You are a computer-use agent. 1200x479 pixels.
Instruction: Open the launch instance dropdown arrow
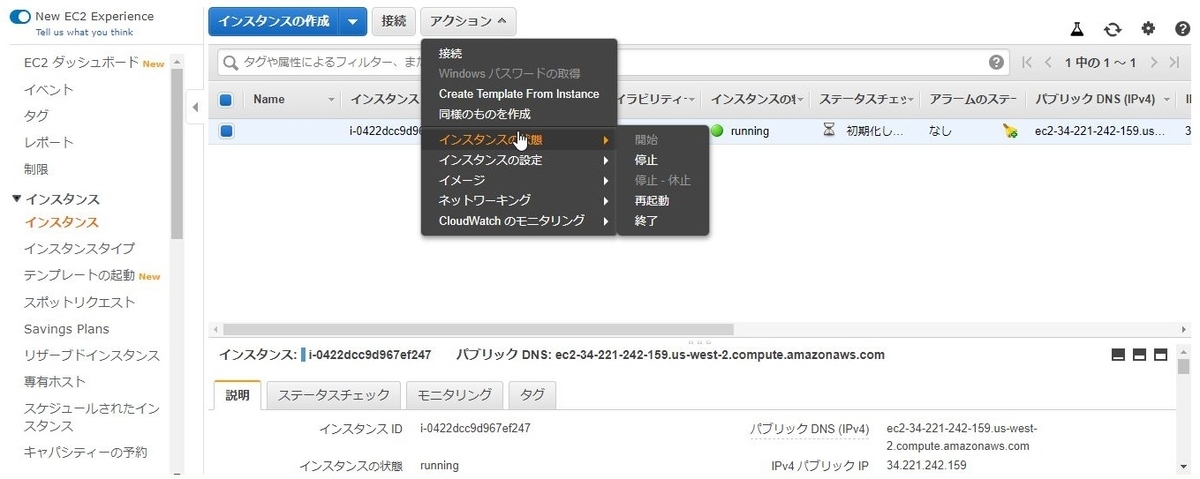coord(352,21)
